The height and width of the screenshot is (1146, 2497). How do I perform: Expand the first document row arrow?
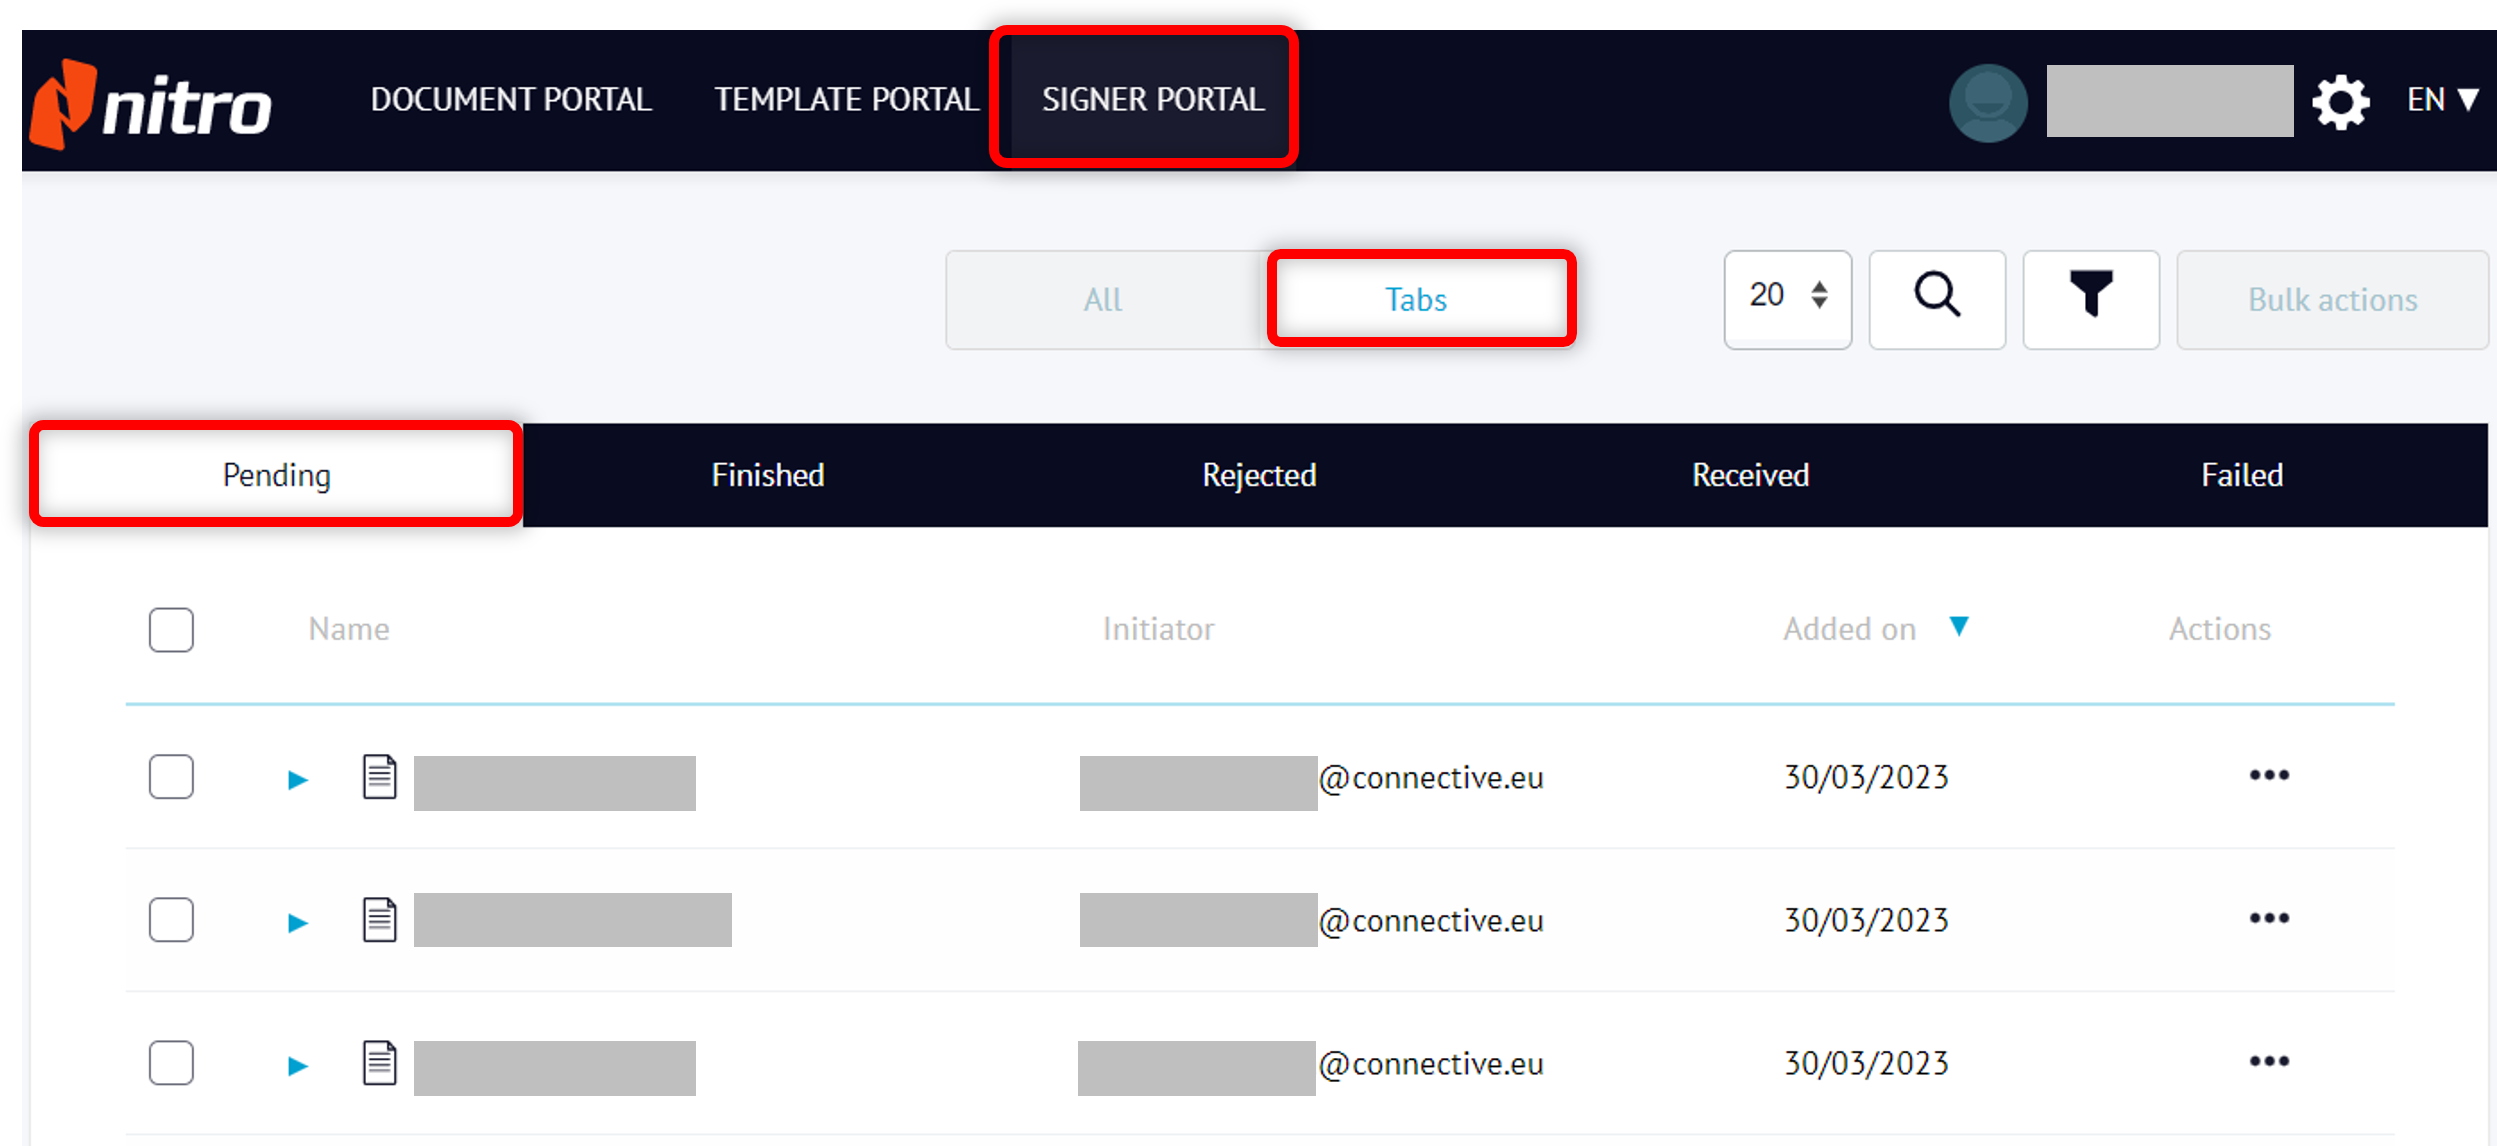click(x=297, y=780)
